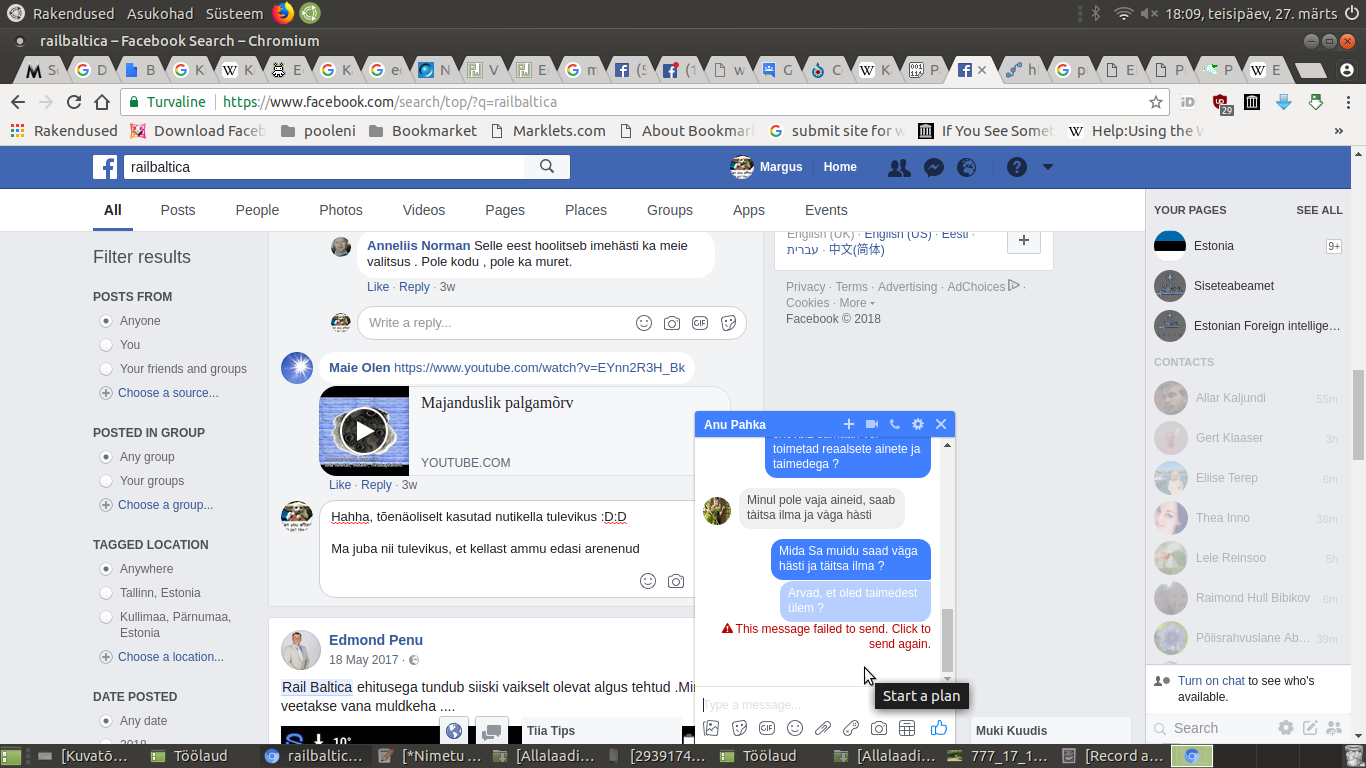Viewport: 1366px width, 768px height.
Task: Switch to the Videos tab
Action: point(424,210)
